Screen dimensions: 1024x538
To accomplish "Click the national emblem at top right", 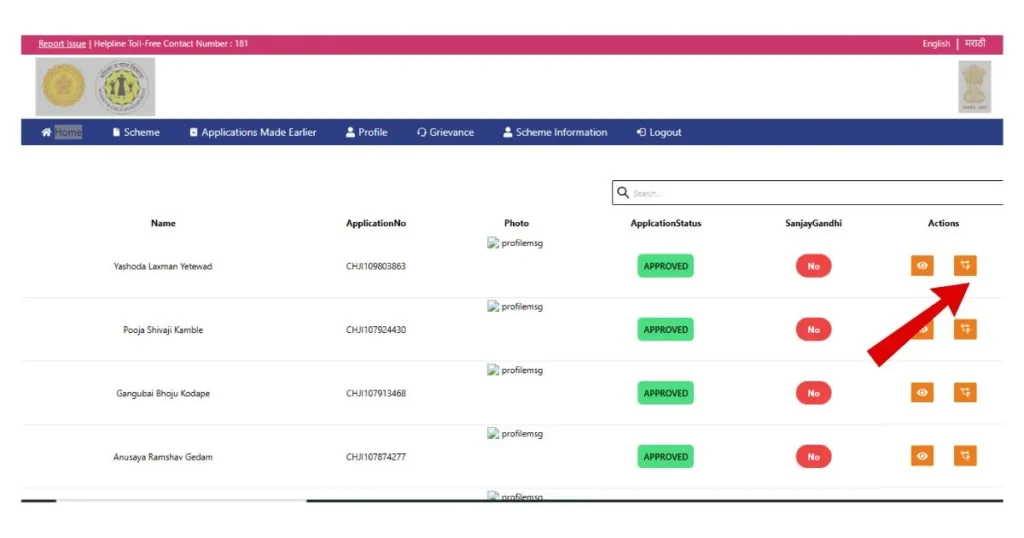I will (x=974, y=86).
